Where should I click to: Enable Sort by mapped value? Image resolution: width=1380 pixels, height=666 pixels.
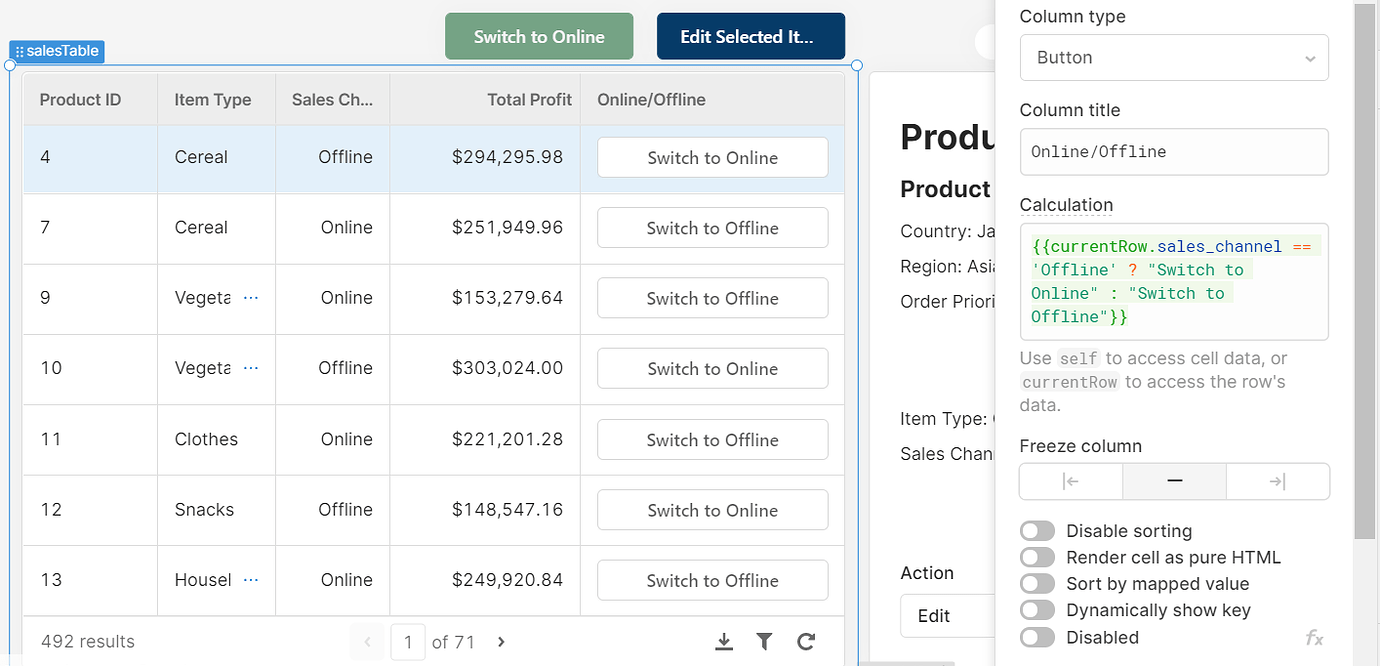[x=1037, y=583]
